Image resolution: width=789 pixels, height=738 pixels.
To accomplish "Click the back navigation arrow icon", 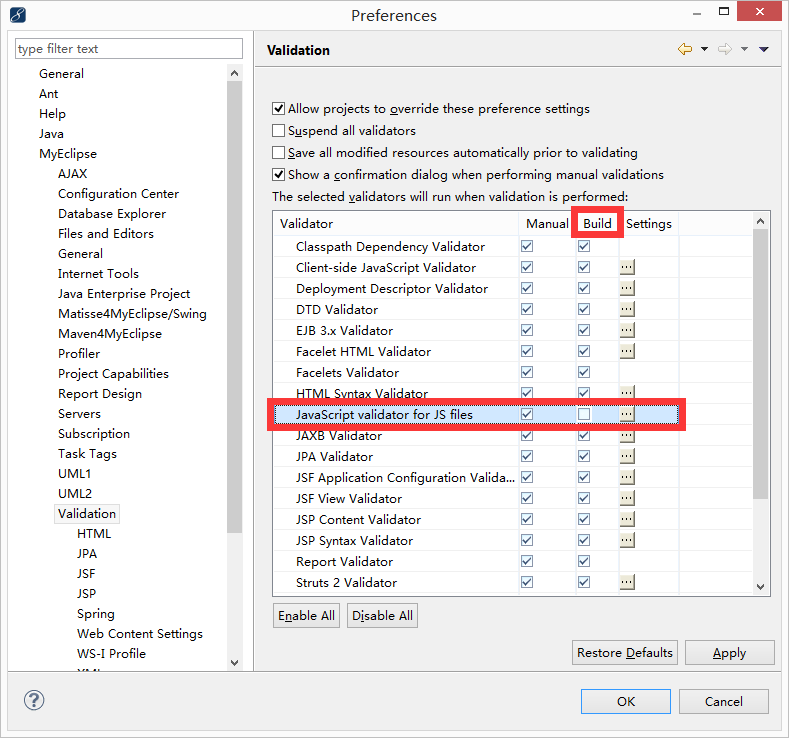I will coord(684,49).
